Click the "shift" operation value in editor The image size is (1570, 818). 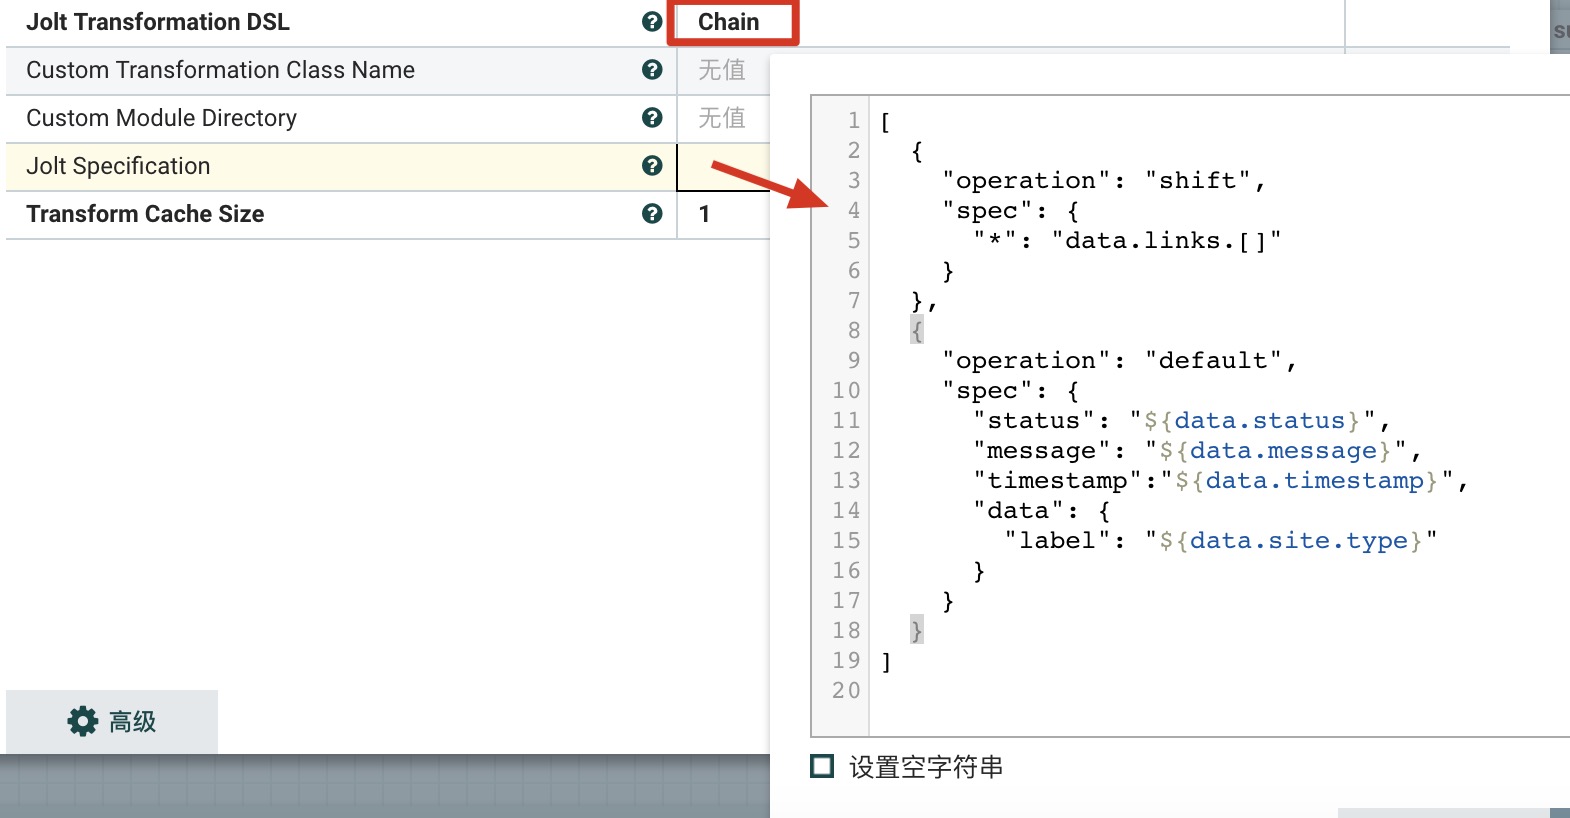point(1198,181)
